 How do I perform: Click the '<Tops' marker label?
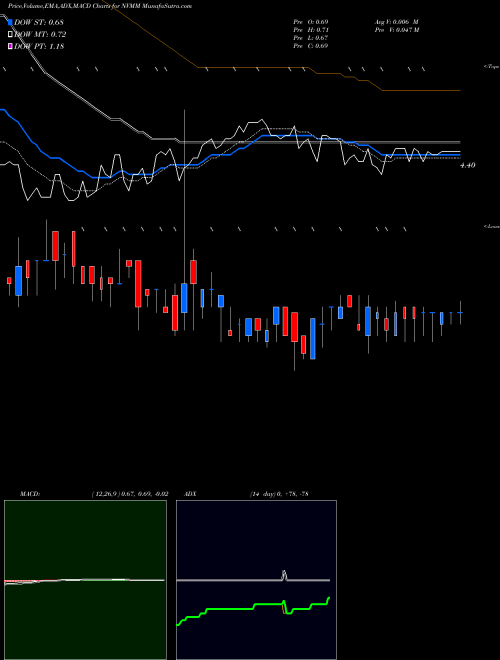click(492, 67)
